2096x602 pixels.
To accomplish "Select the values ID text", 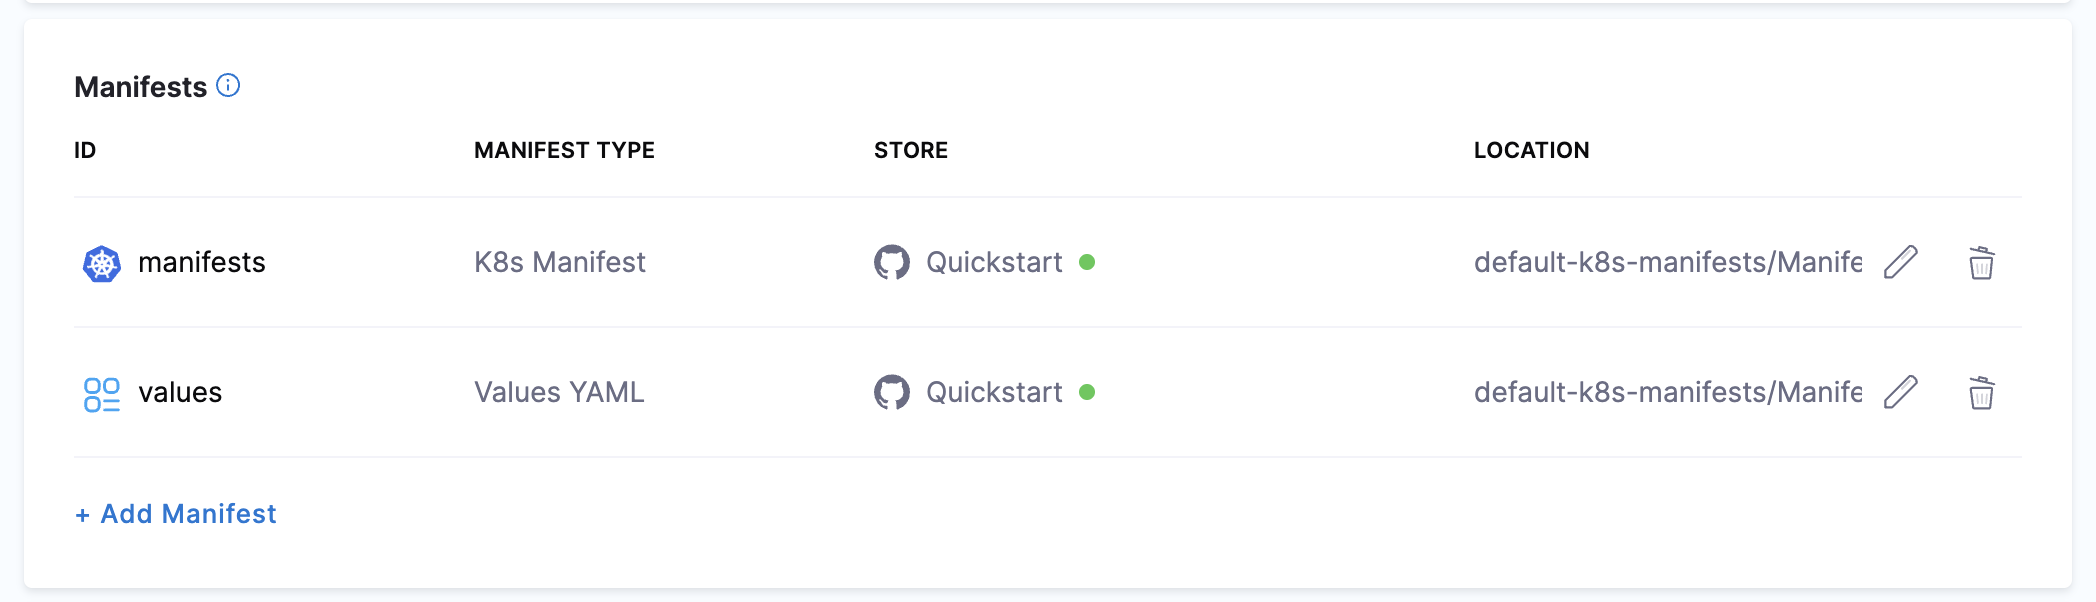I will point(180,392).
